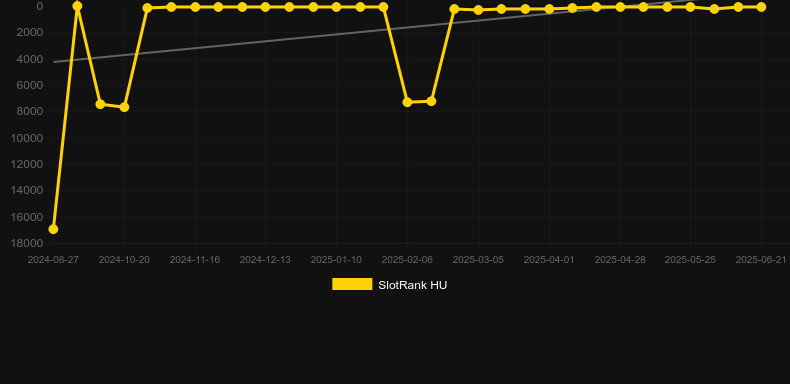
Task: Select the last data point above 2025-06-21
Action: (761, 7)
